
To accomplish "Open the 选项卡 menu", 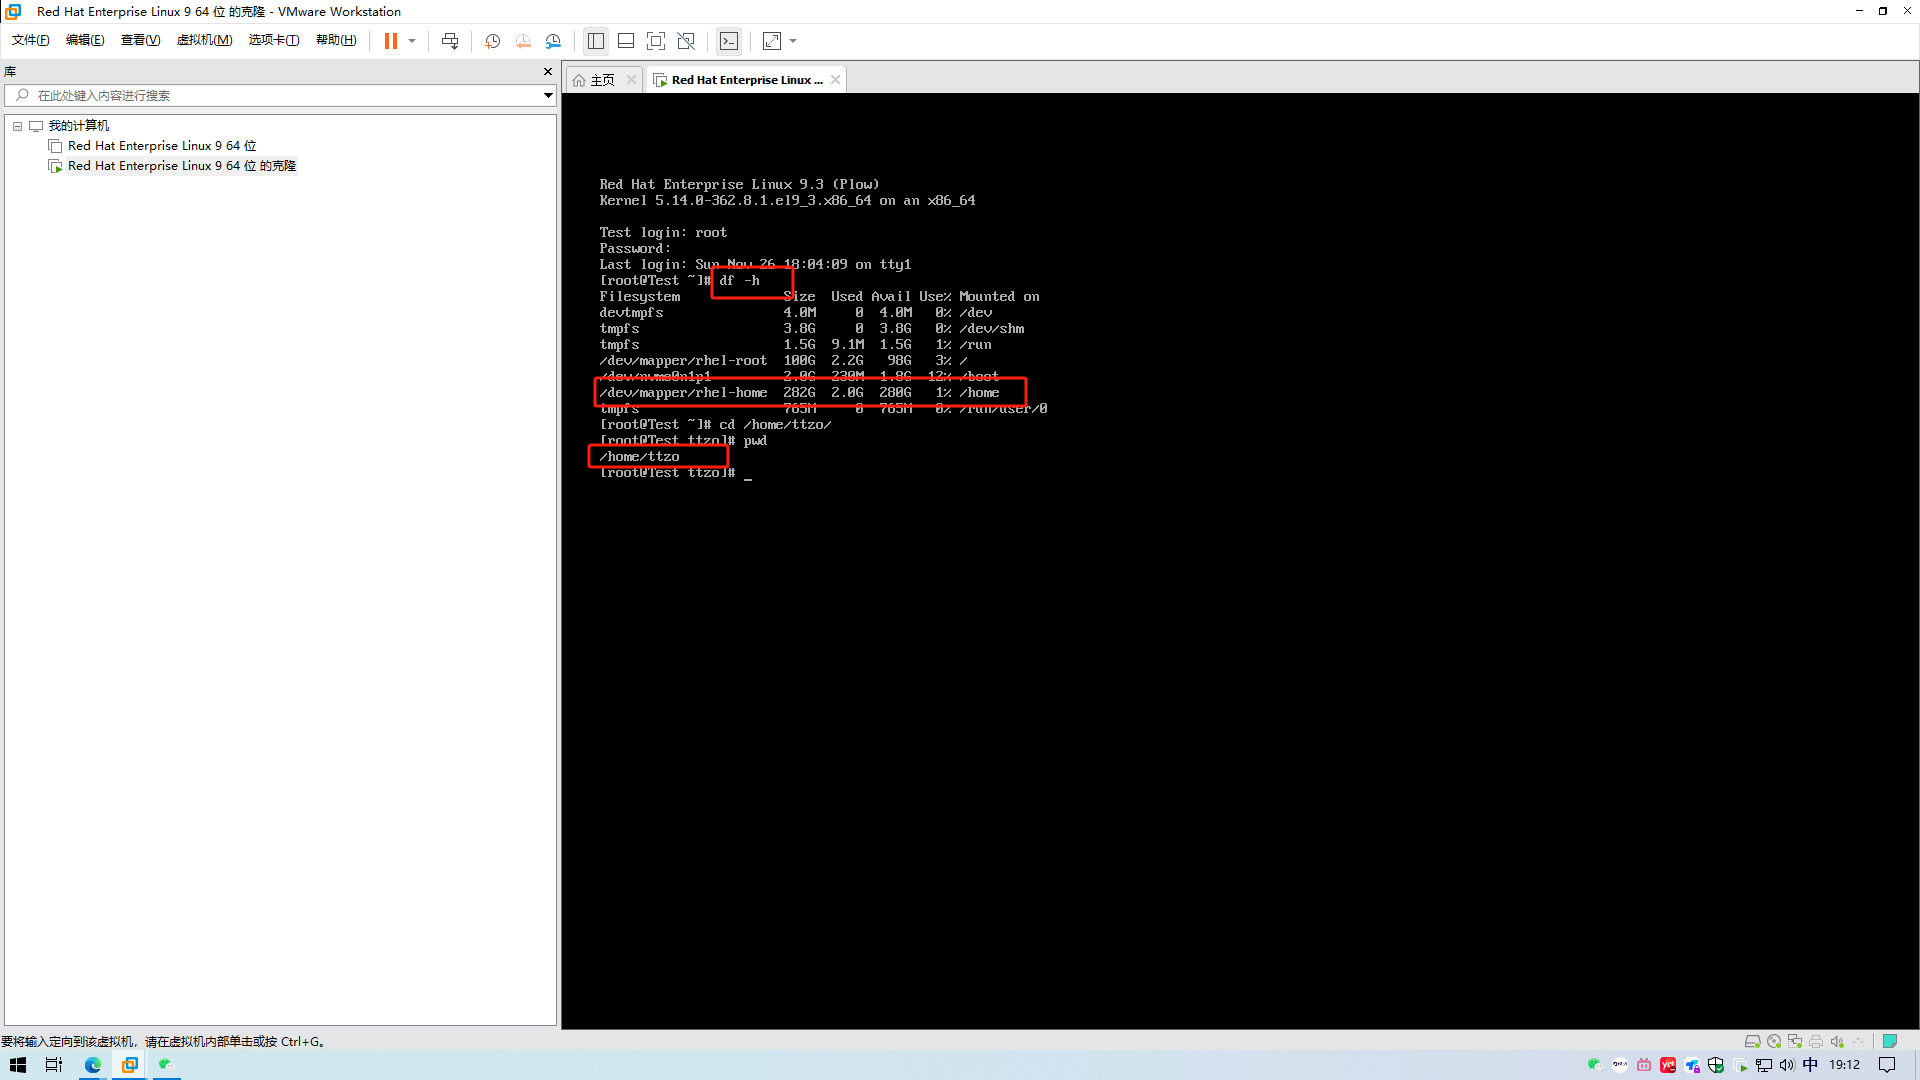I will [x=274, y=40].
